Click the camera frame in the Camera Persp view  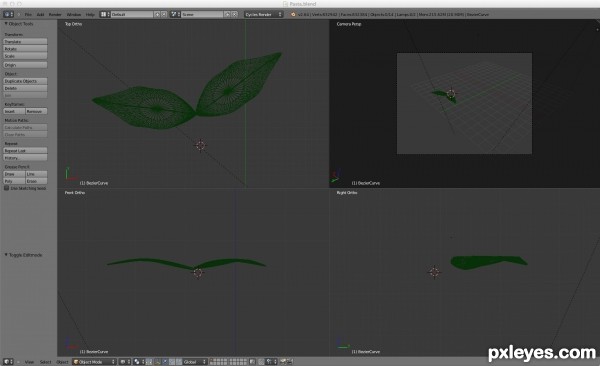[x=464, y=103]
